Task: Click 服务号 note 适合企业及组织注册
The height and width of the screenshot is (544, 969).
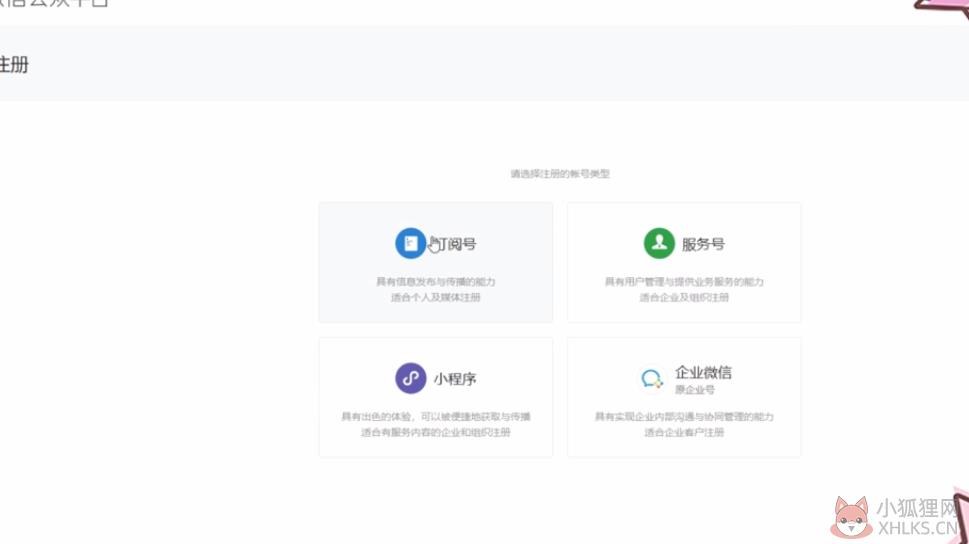Action: [x=684, y=297]
